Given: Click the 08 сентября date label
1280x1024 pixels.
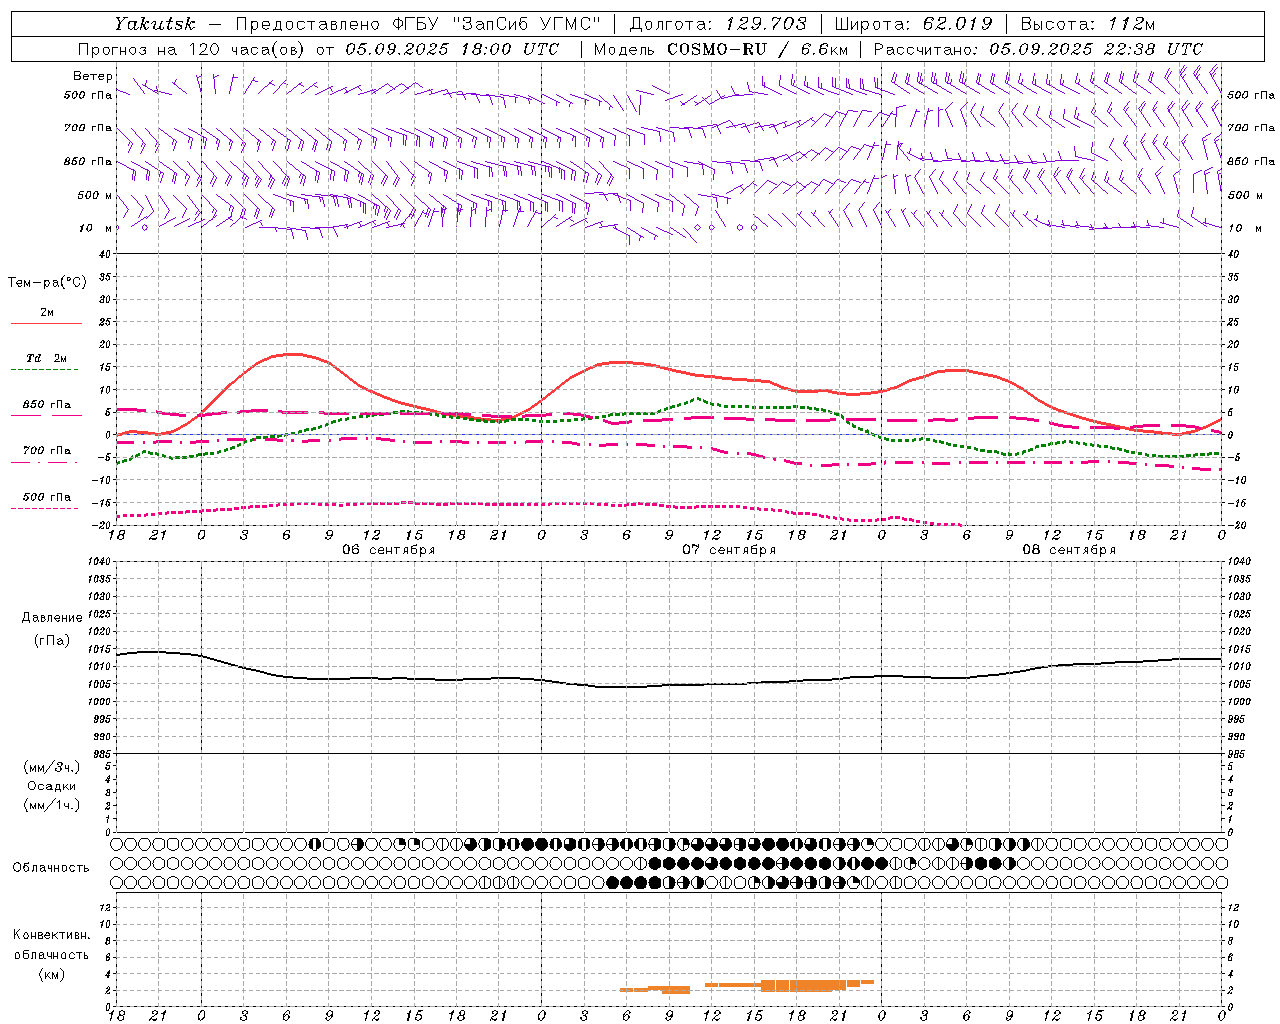Looking at the screenshot, I should click(x=1069, y=550).
